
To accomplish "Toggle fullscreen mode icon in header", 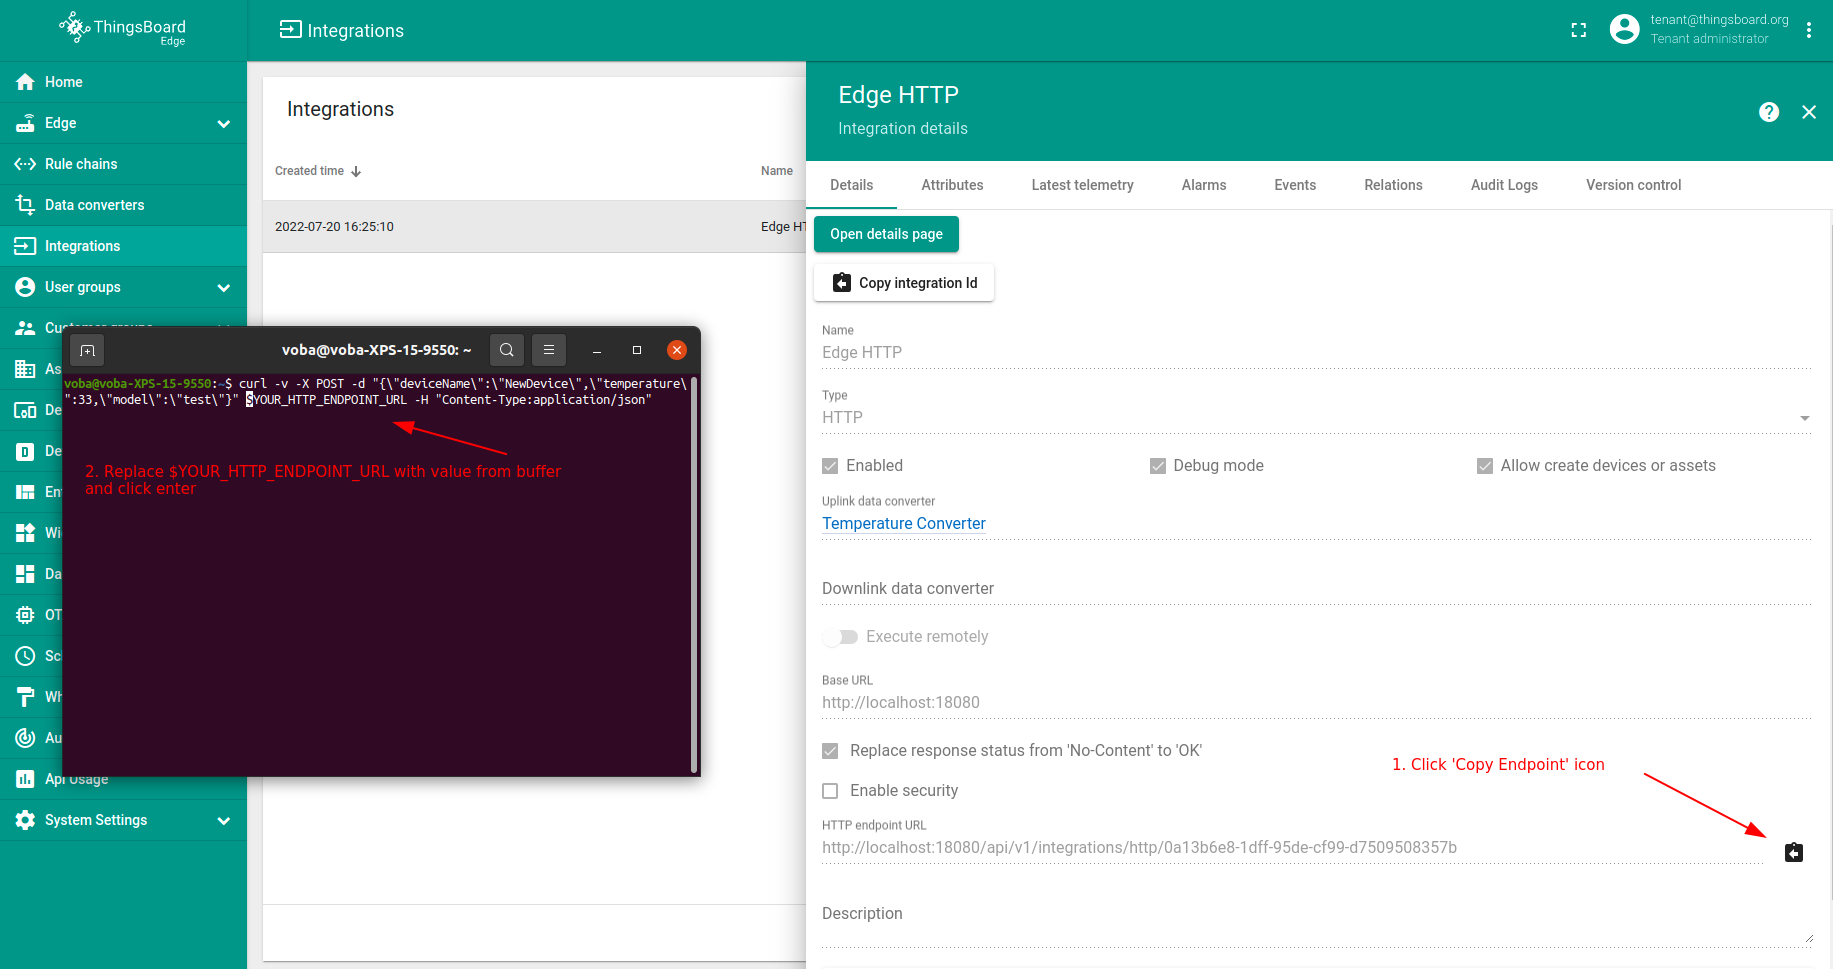I will pos(1579,30).
